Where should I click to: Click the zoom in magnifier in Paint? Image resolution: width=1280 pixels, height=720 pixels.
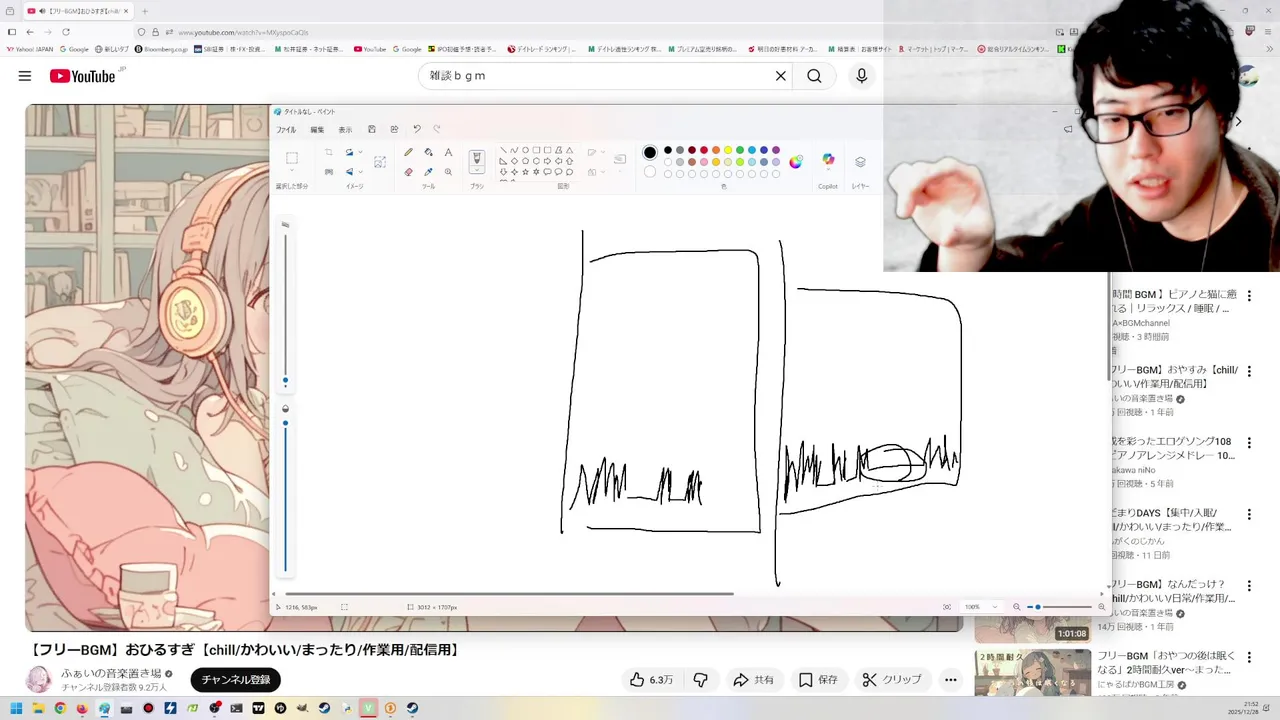[x=1102, y=607]
